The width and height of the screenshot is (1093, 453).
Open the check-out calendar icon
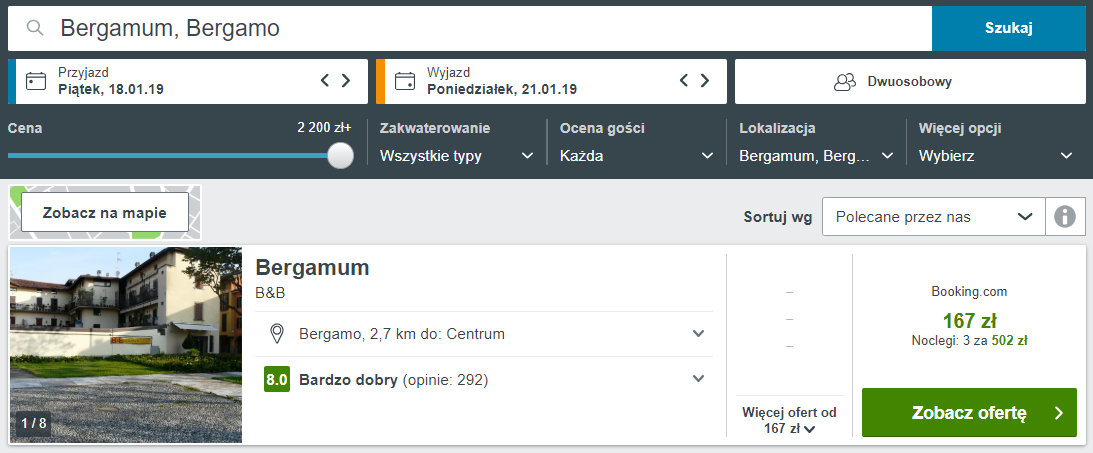404,82
